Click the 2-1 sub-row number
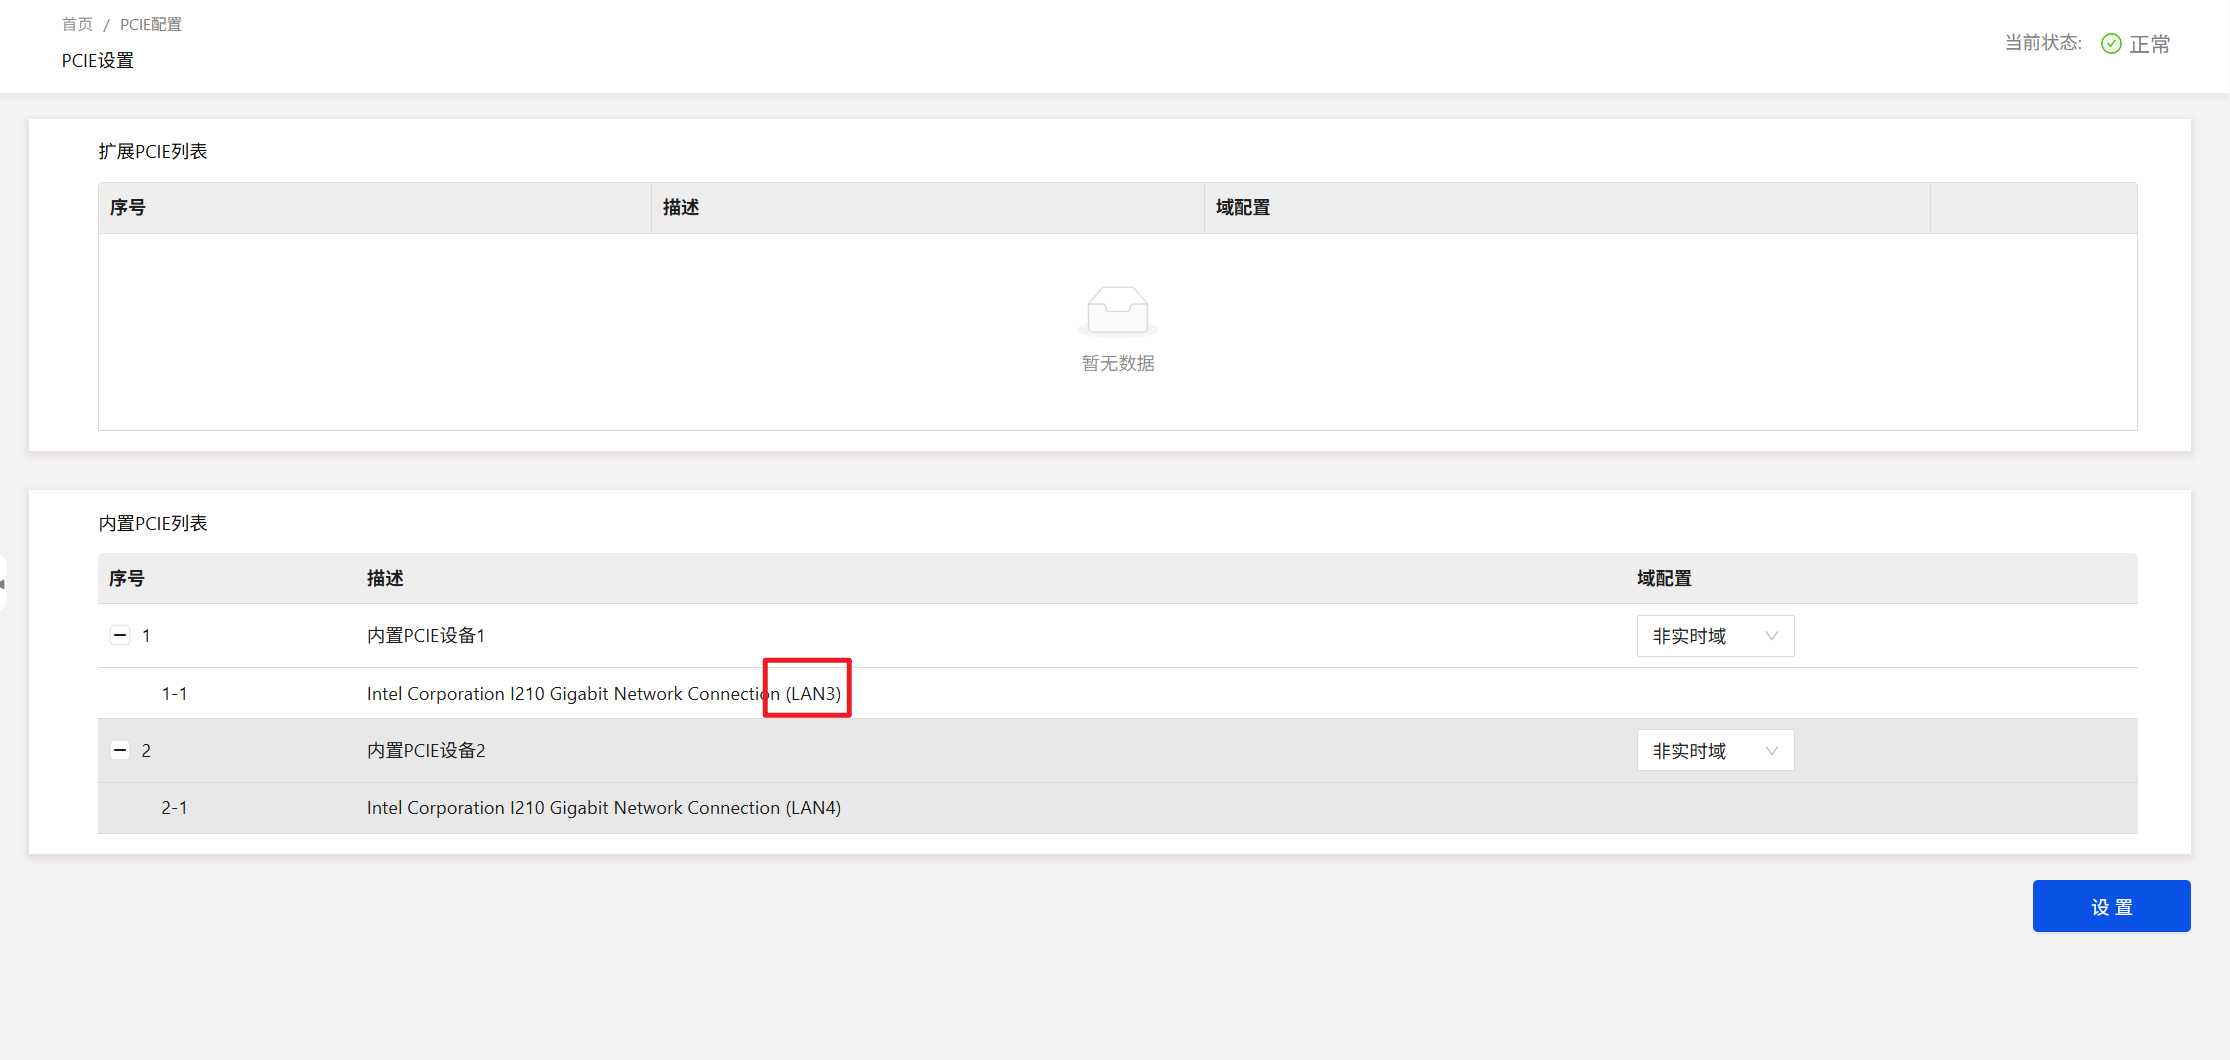Viewport: 2230px width, 1060px height. [x=174, y=807]
